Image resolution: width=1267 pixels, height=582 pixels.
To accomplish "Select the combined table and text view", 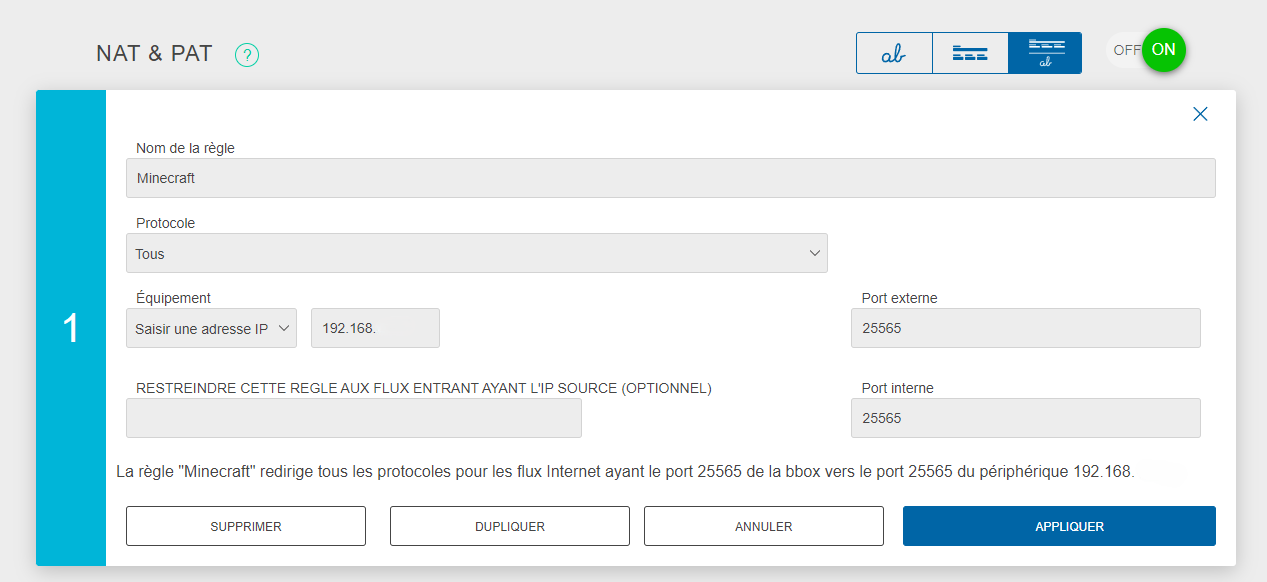I will click(x=1045, y=53).
